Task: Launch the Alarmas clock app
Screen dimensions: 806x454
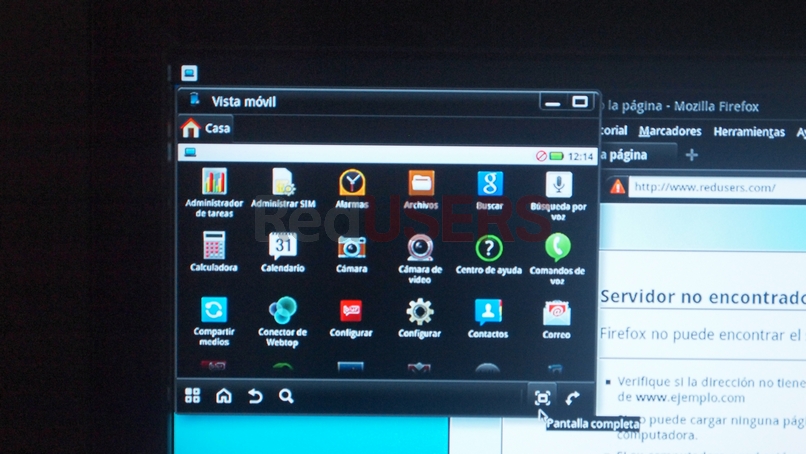Action: (x=352, y=189)
